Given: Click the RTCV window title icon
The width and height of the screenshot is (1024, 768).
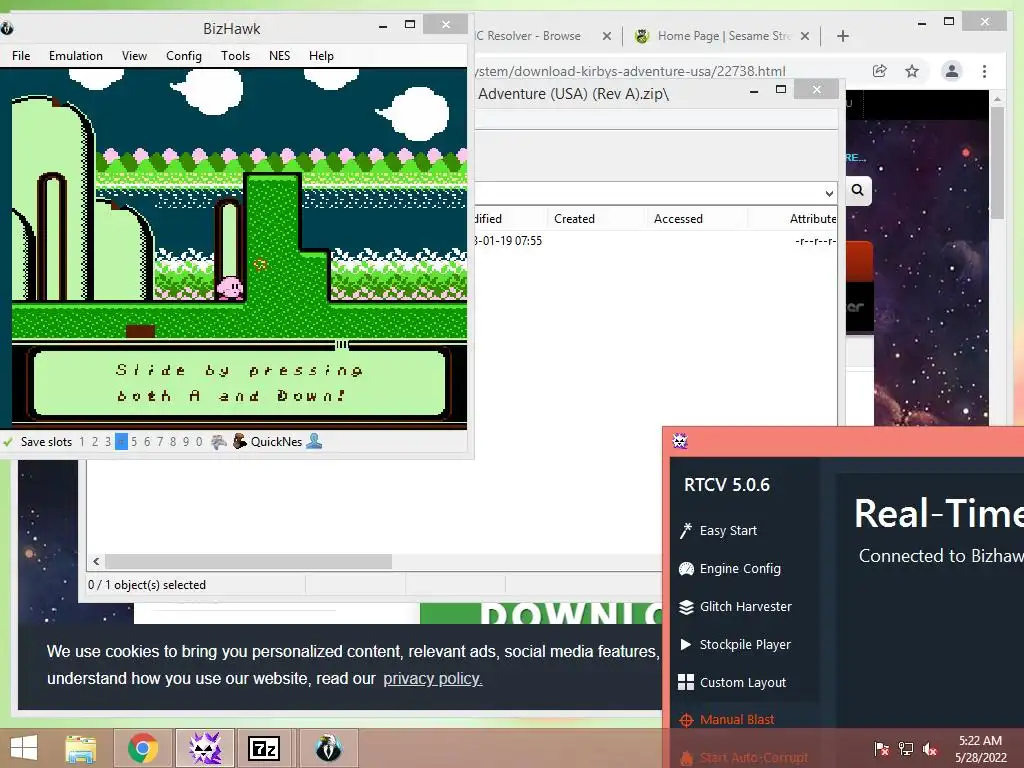Looking at the screenshot, I should point(680,441).
